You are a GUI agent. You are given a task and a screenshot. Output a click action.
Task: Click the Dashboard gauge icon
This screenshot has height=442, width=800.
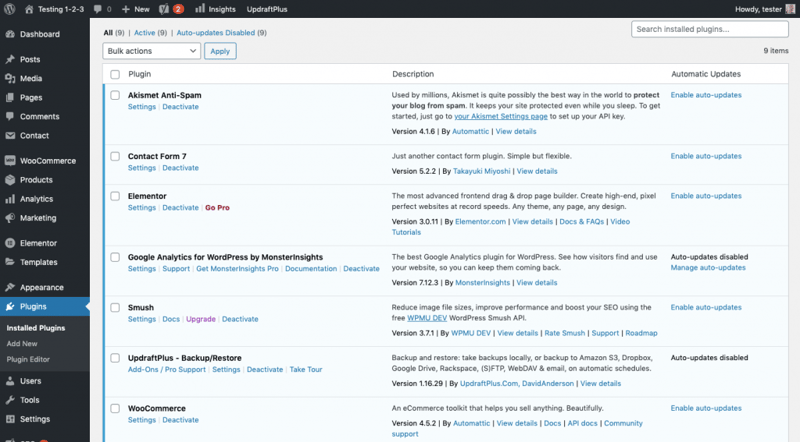coord(10,34)
